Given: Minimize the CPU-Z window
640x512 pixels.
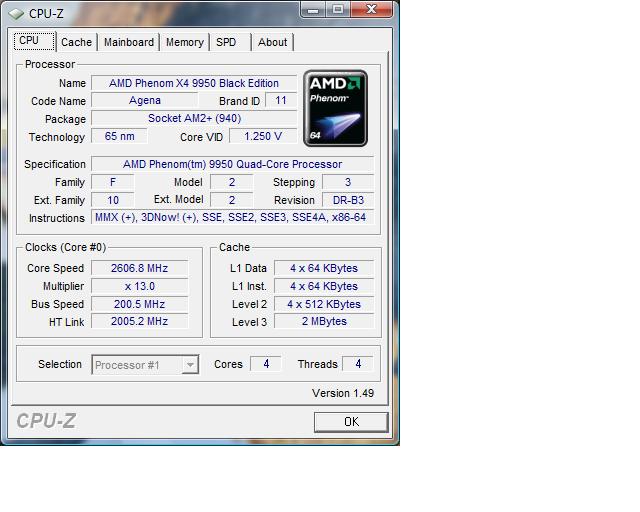Looking at the screenshot, I should tap(313, 10).
